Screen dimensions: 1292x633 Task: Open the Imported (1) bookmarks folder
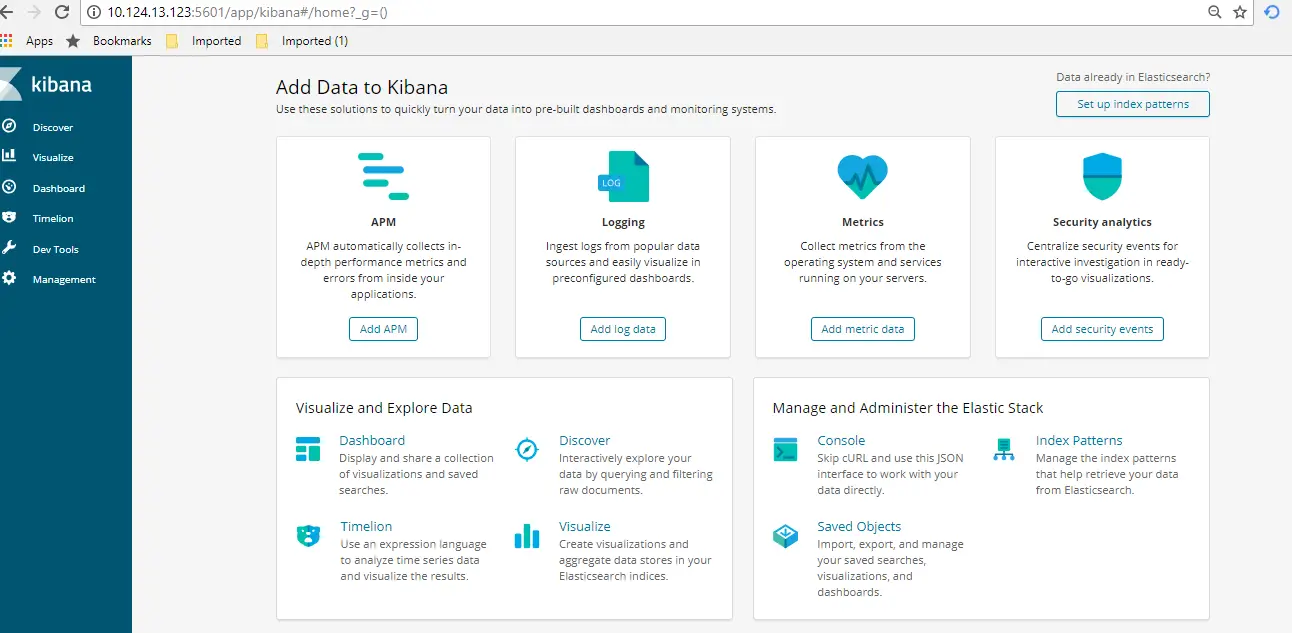(302, 41)
